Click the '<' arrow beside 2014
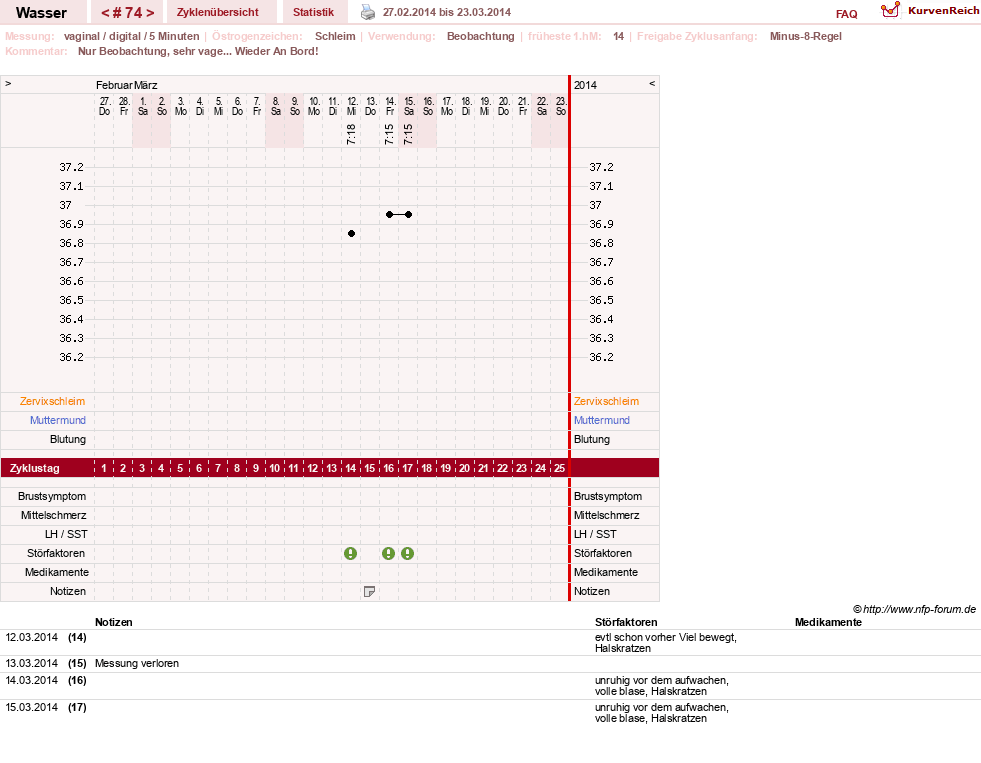The height and width of the screenshot is (763, 981). click(652, 83)
